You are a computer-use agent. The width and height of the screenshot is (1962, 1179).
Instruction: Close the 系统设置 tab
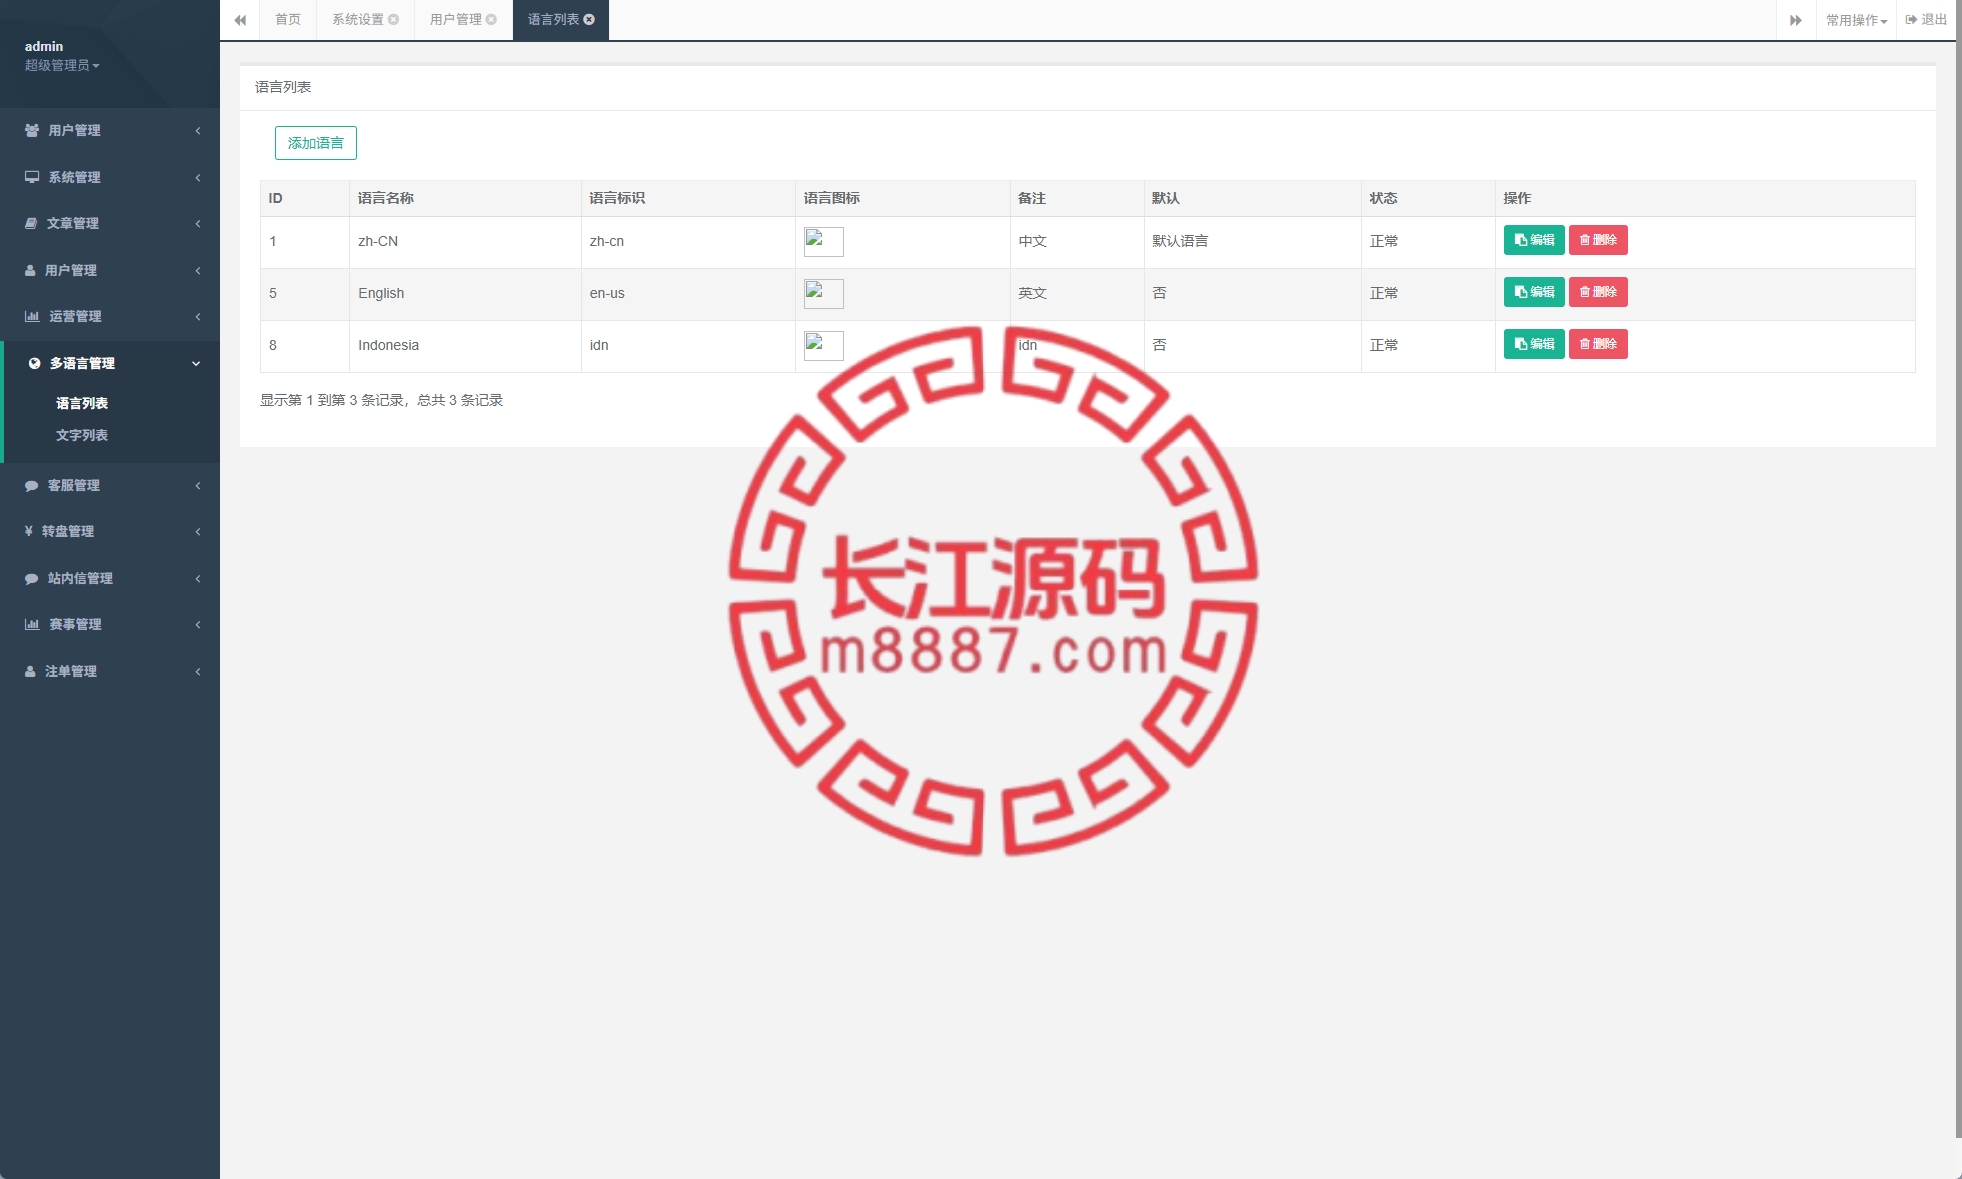coord(394,19)
